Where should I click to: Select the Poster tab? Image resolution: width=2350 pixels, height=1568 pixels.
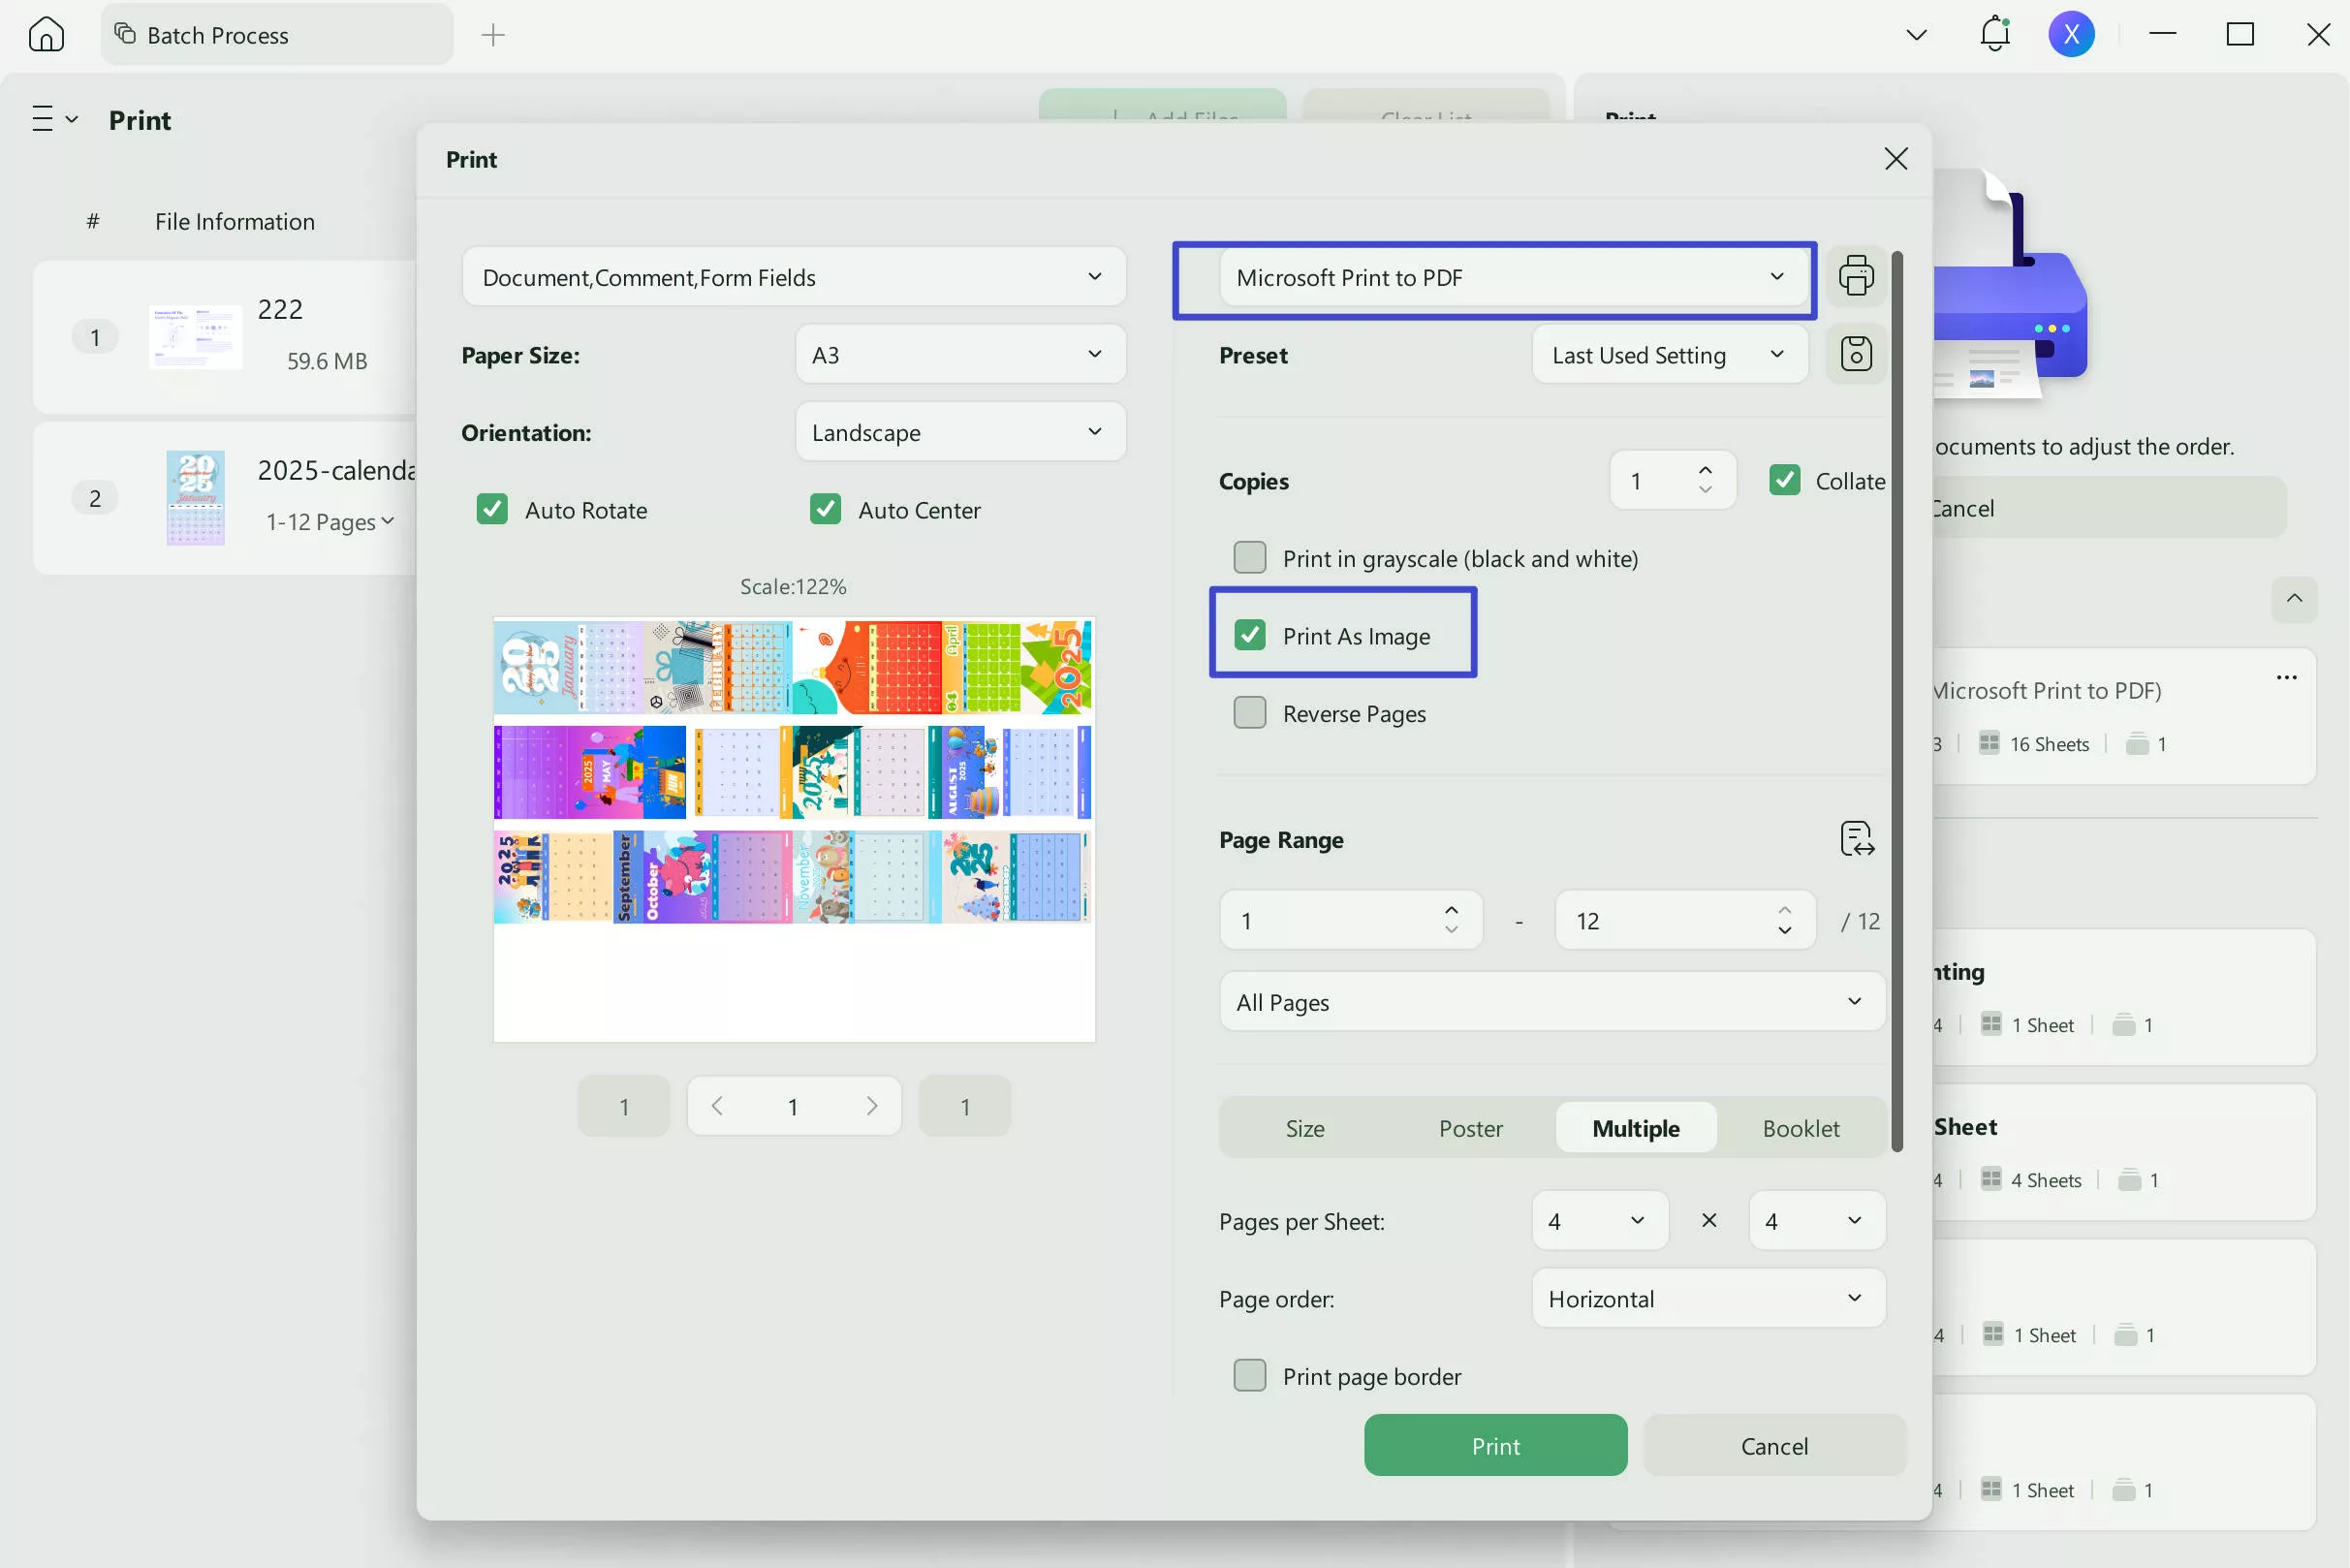tap(1470, 1128)
